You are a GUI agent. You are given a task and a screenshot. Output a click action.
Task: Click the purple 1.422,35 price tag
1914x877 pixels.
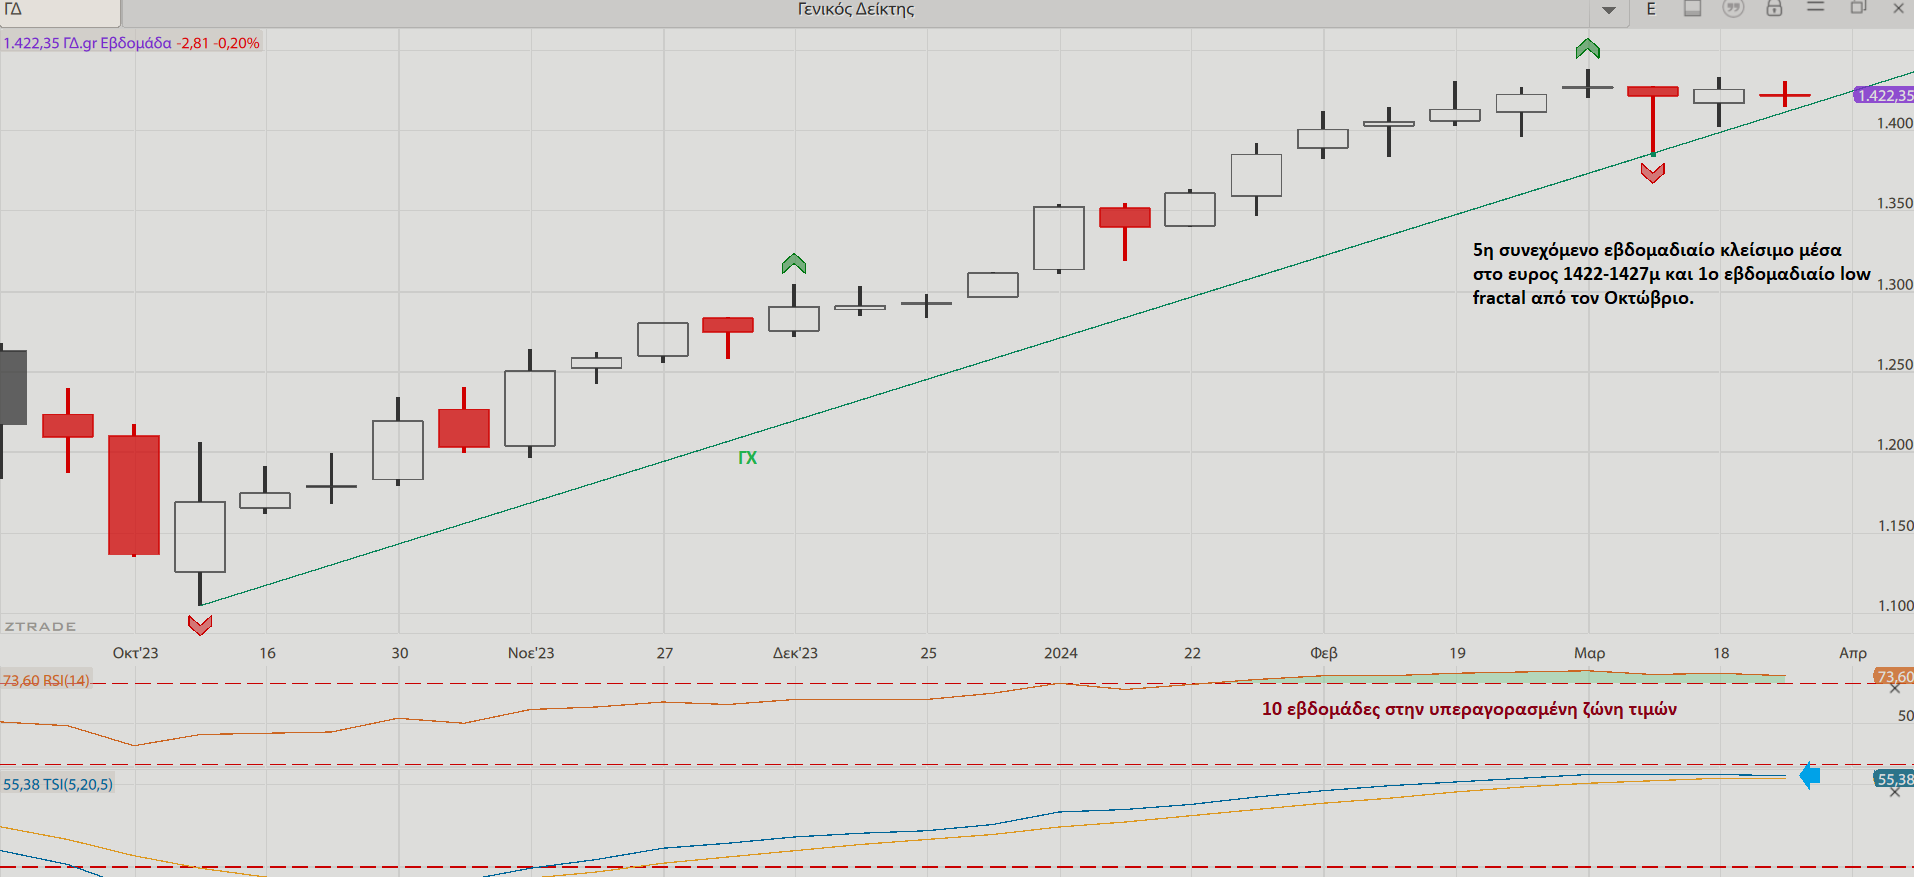point(1884,95)
